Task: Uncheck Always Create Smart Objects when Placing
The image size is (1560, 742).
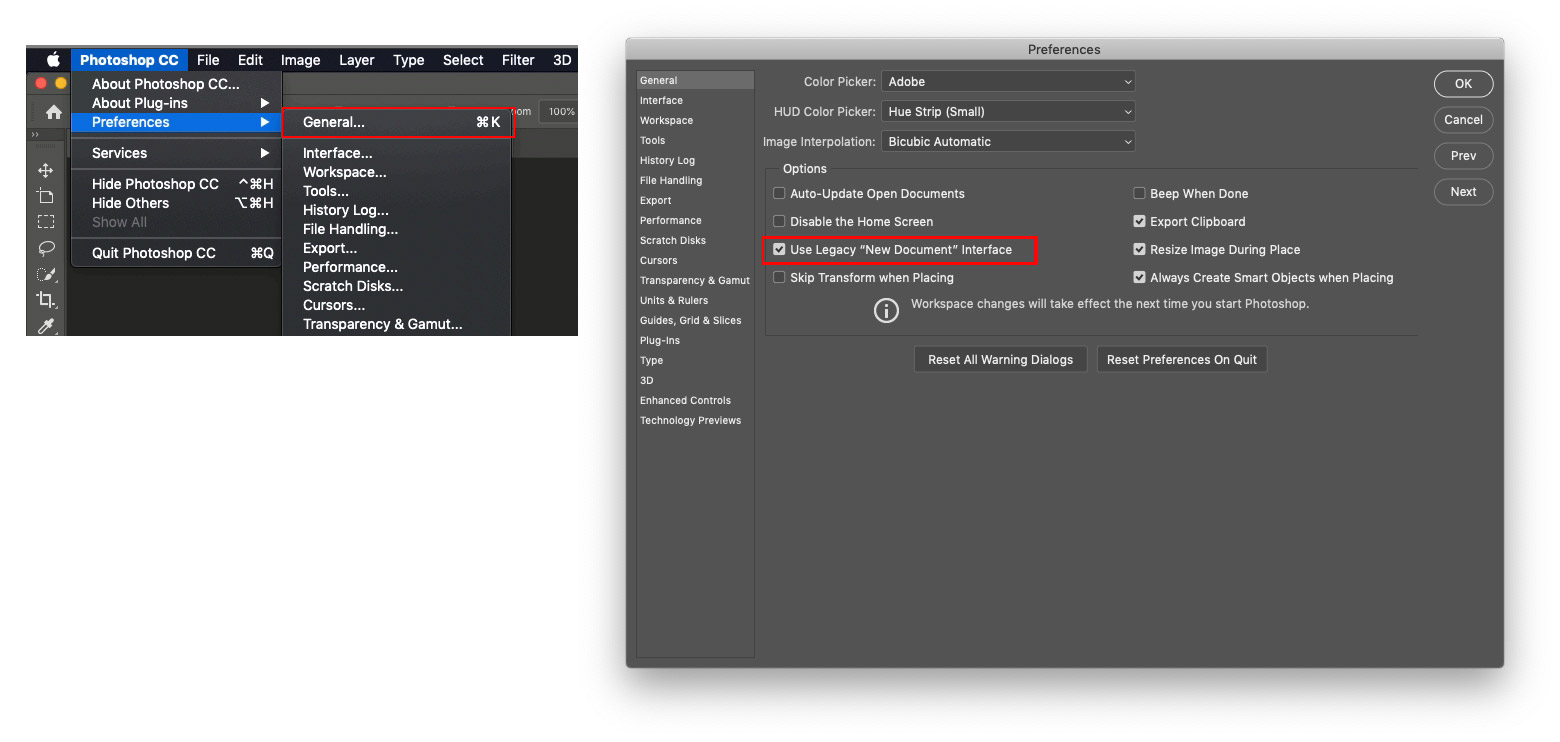Action: (1139, 277)
